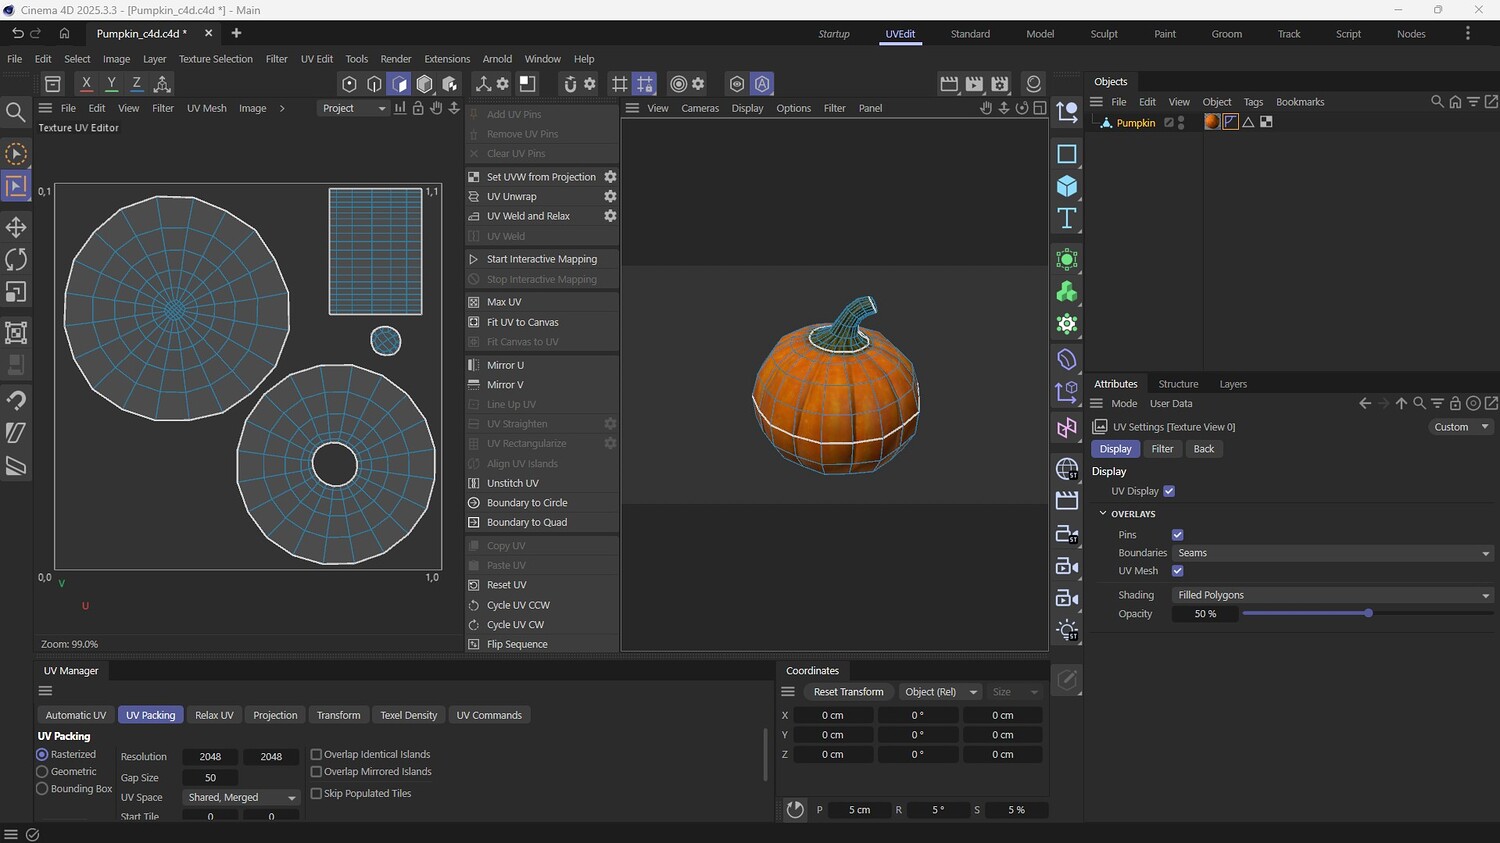1500x843 pixels.
Task: Open the Extensions menu
Action: pyautogui.click(x=447, y=59)
